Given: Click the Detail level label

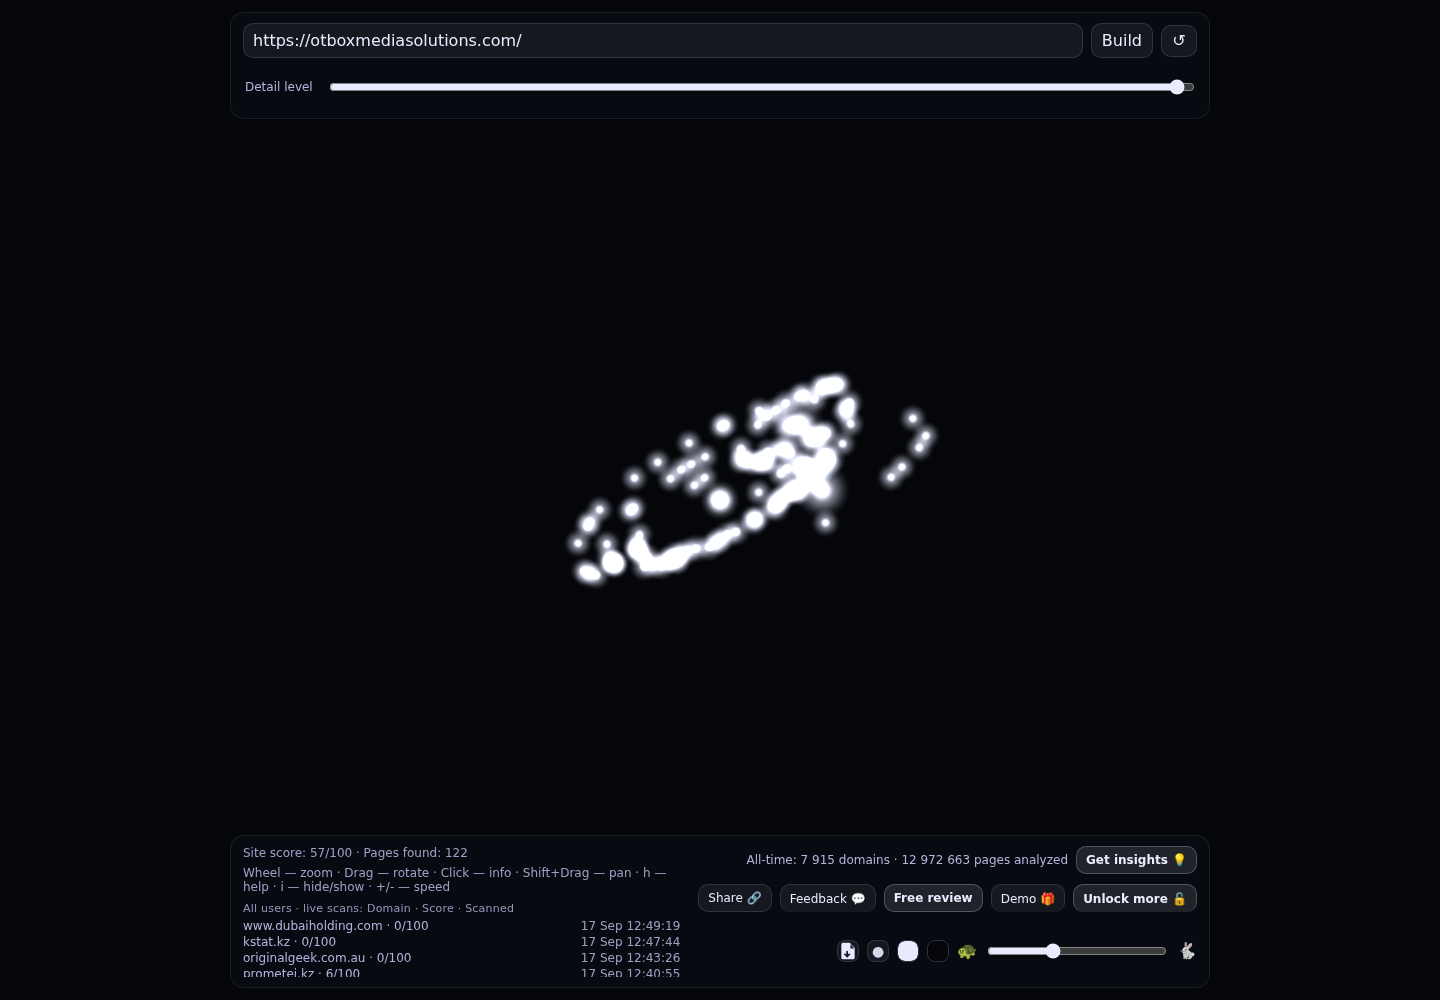Looking at the screenshot, I should [x=279, y=87].
